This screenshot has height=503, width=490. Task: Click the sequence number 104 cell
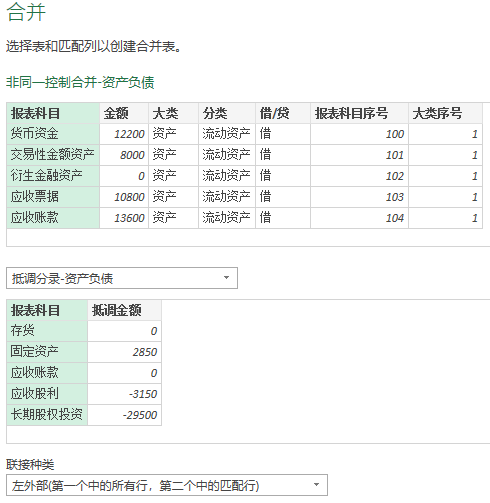[x=359, y=218]
